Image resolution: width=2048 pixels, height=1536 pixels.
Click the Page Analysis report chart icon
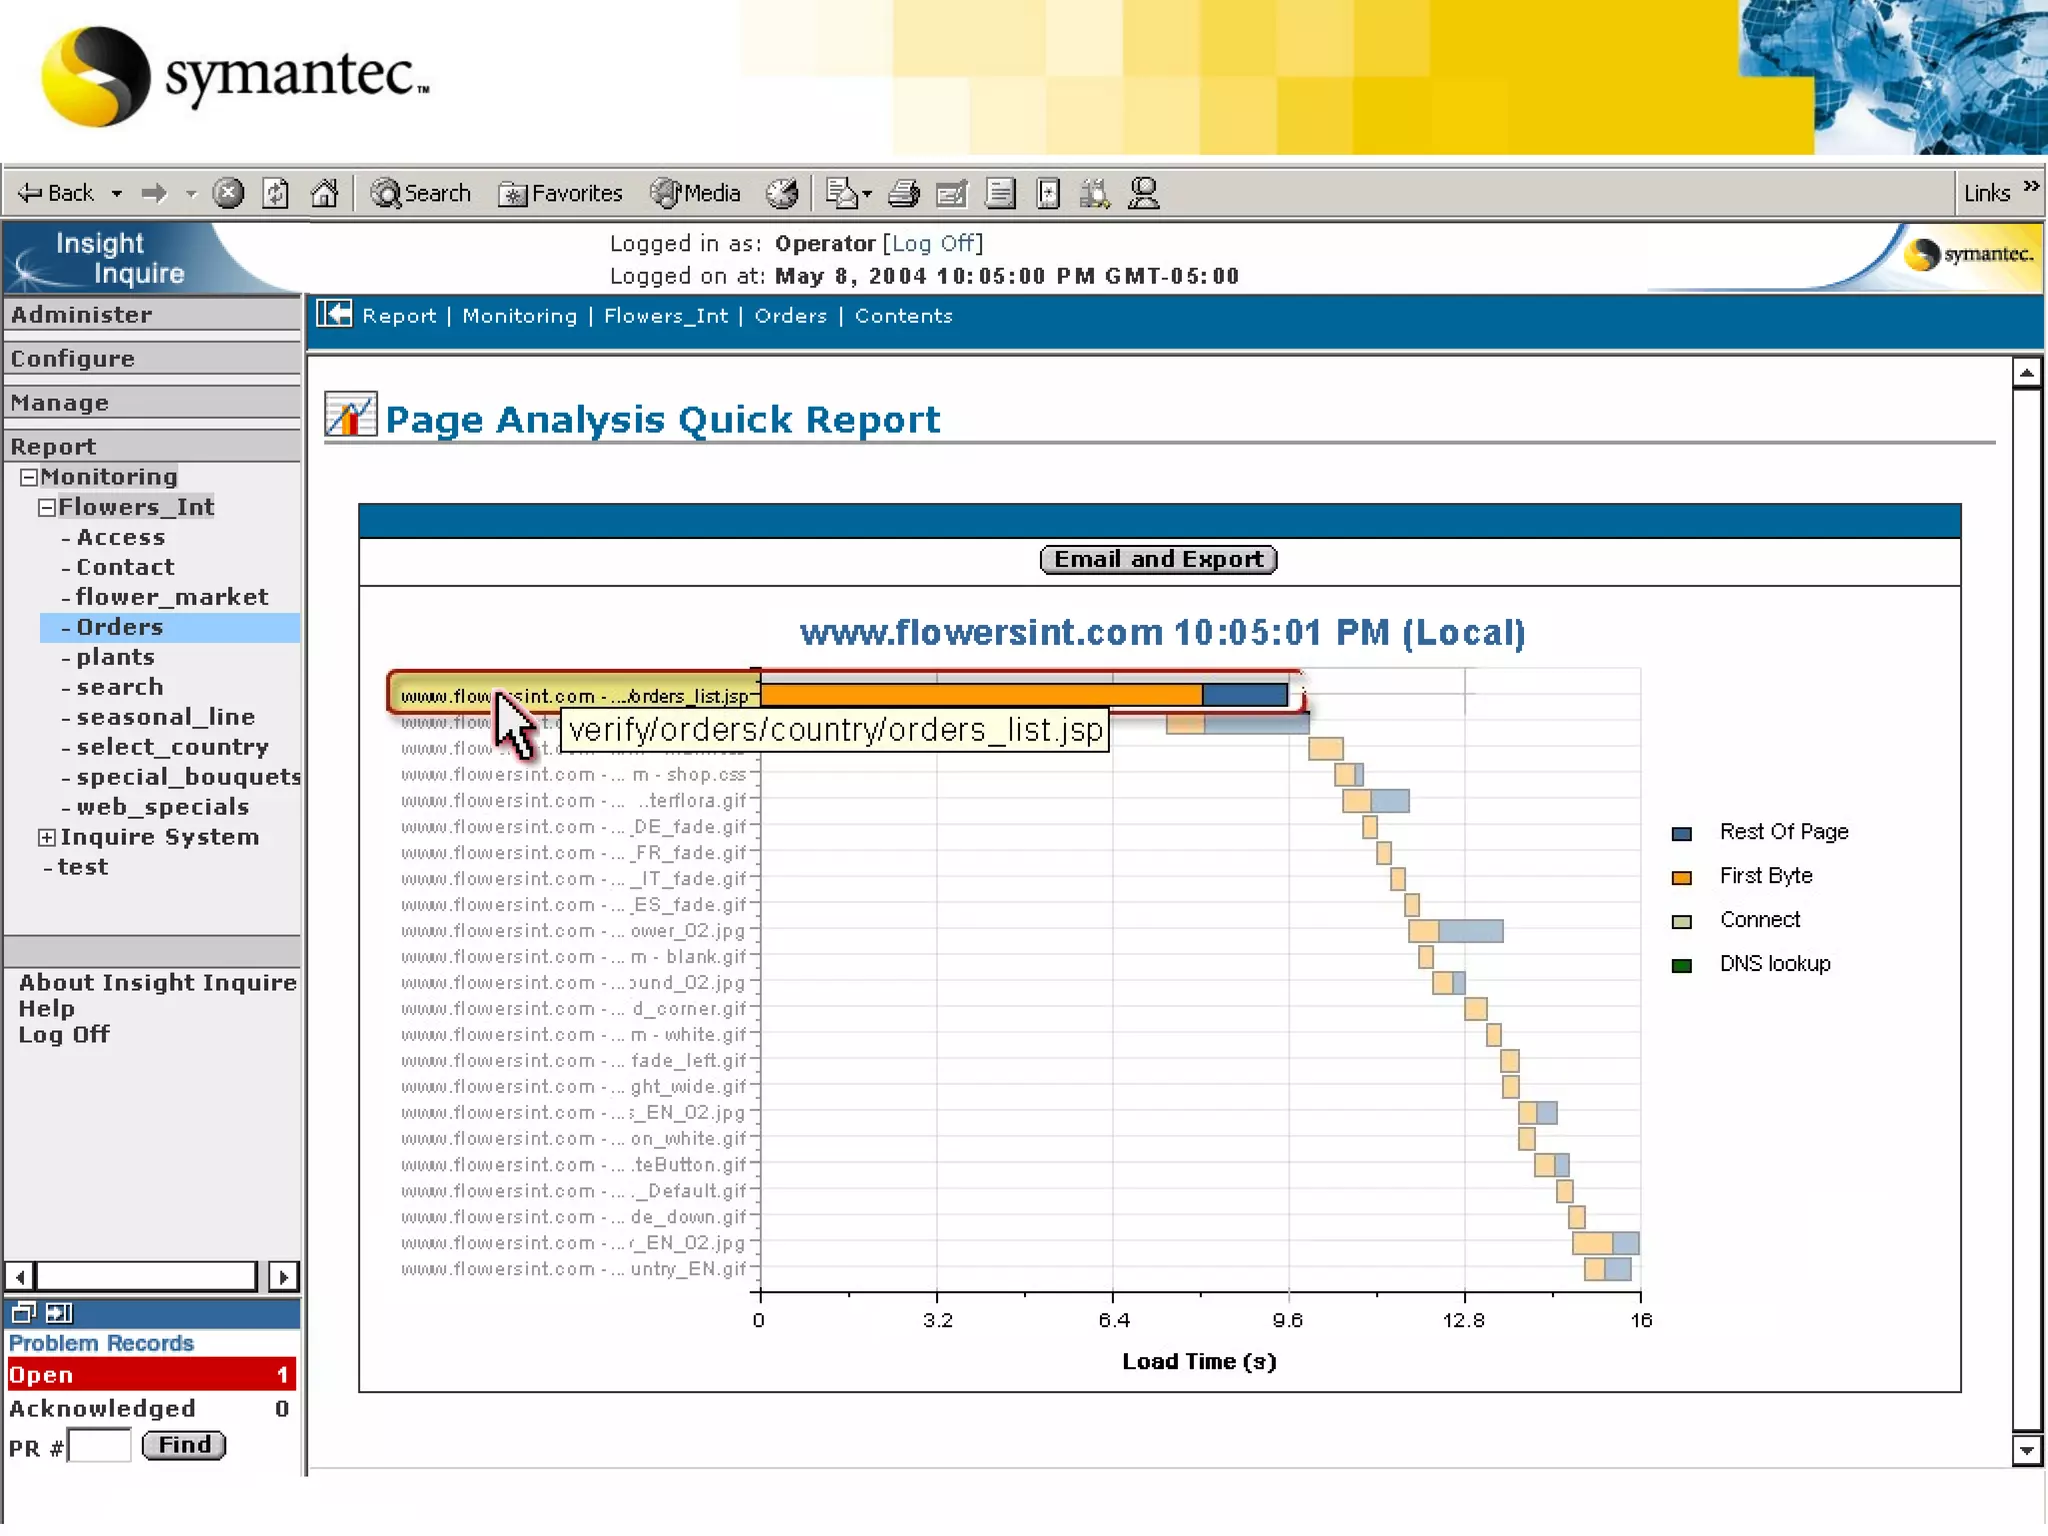(350, 415)
